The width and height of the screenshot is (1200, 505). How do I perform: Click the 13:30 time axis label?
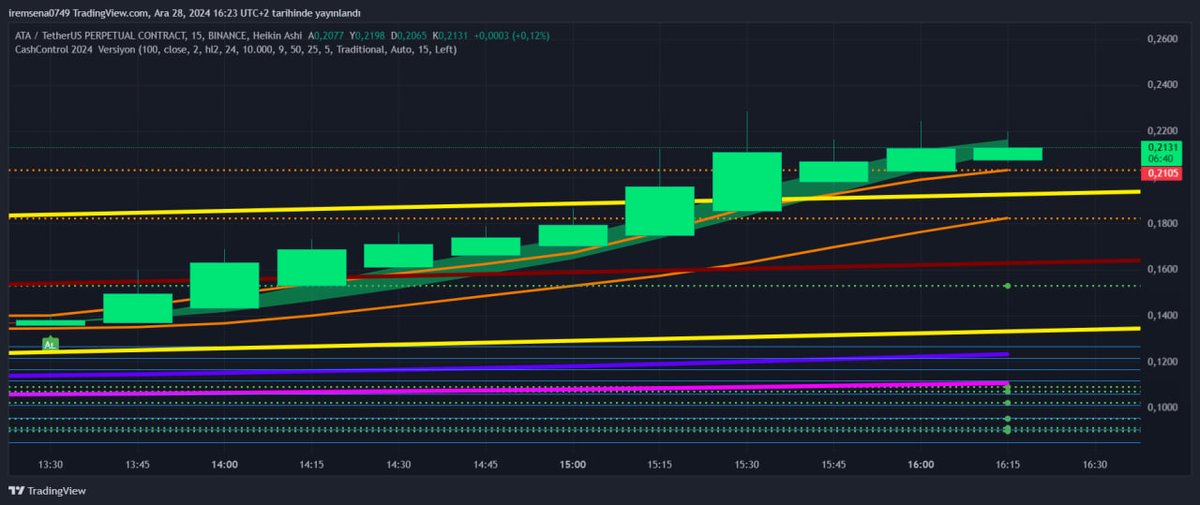click(51, 465)
